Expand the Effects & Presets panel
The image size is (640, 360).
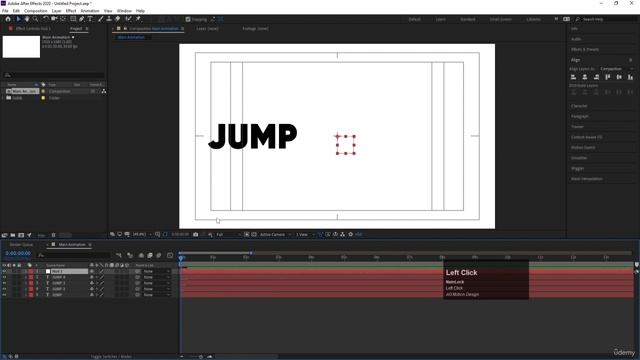(x=585, y=49)
